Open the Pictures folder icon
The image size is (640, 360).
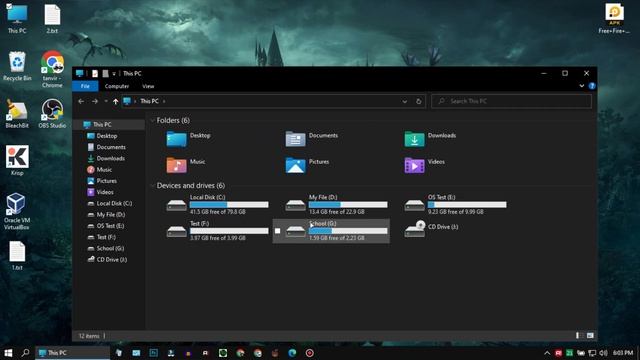(295, 165)
